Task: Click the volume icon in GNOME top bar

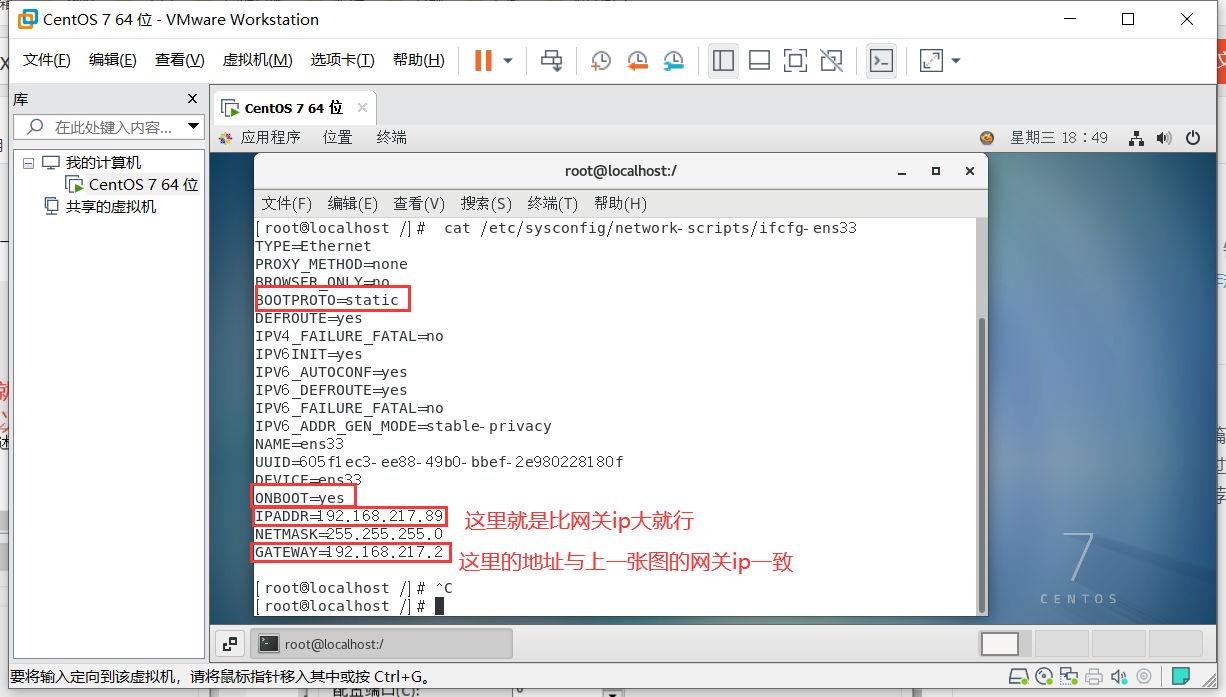Action: click(1163, 138)
